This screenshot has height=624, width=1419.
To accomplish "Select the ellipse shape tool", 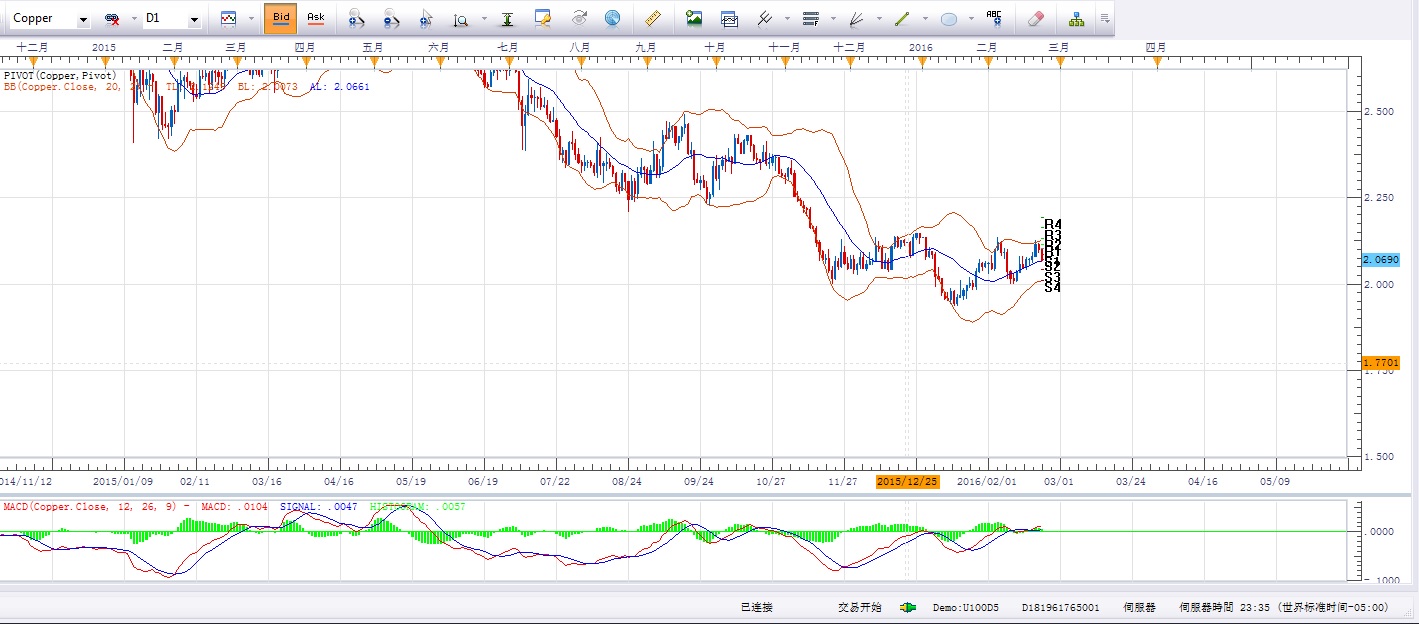I will [949, 18].
